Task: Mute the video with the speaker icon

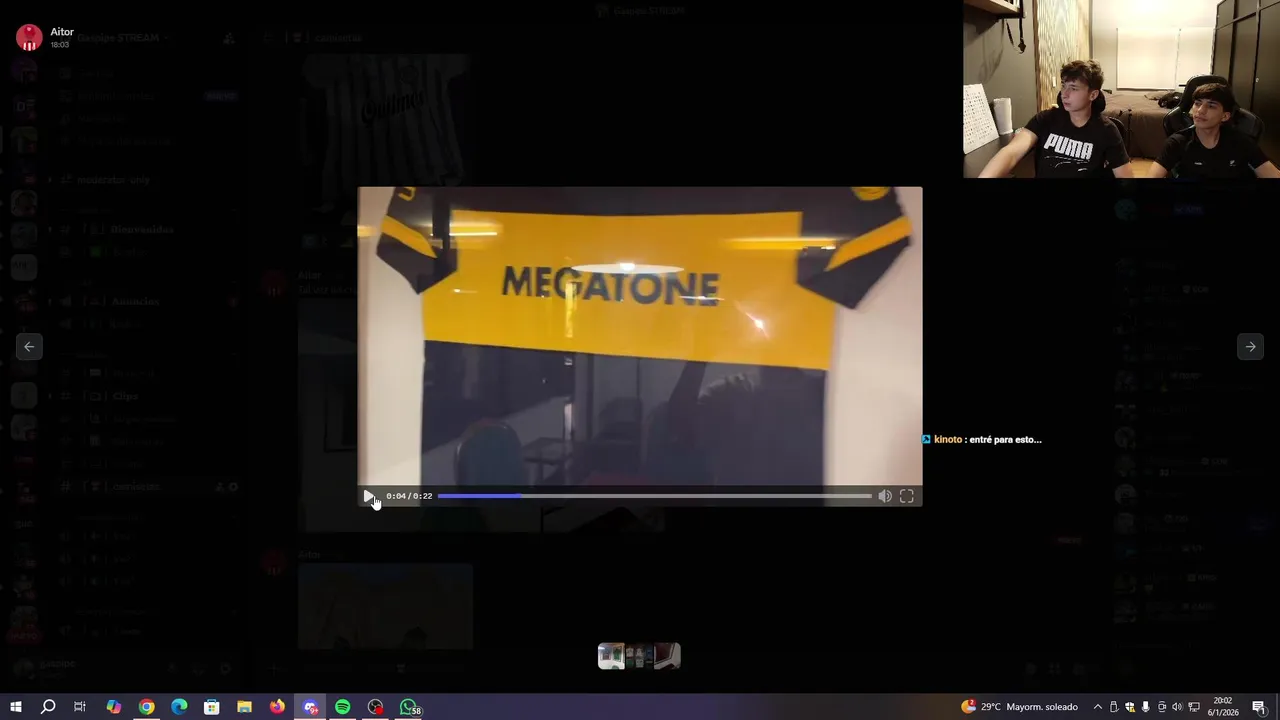Action: click(885, 496)
